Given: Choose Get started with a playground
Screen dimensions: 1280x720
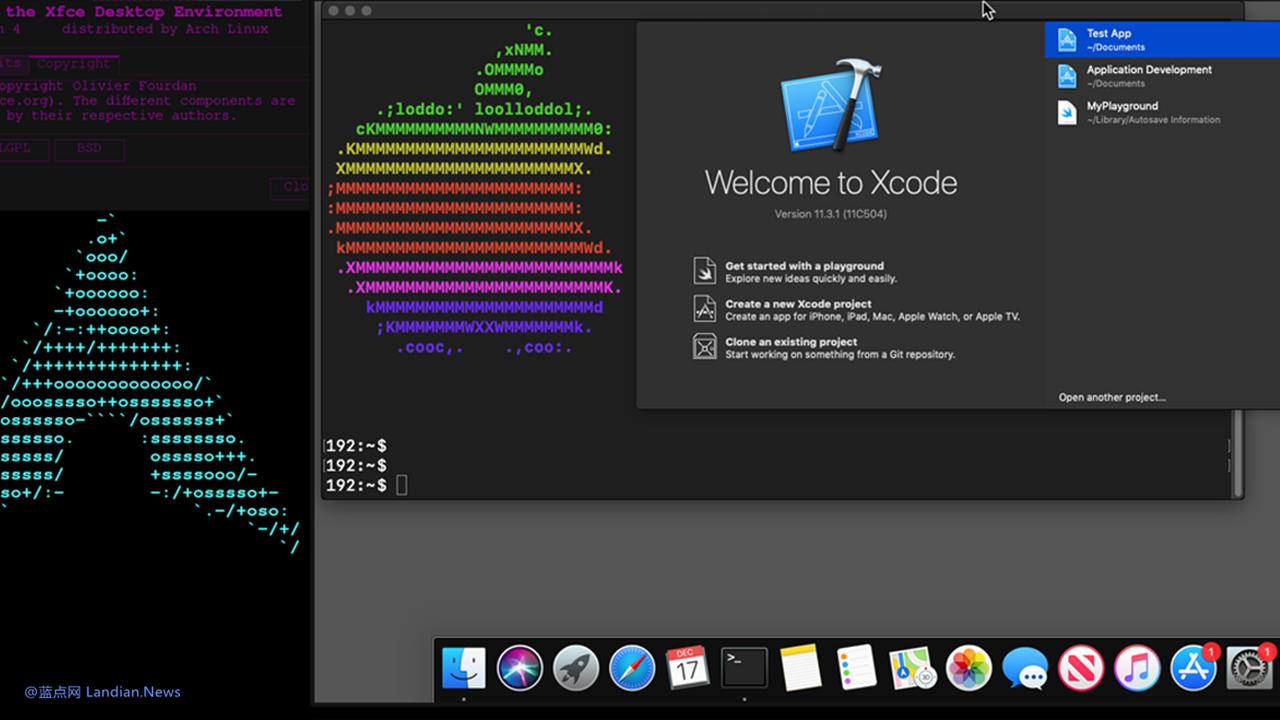Looking at the screenshot, I should (x=804, y=266).
